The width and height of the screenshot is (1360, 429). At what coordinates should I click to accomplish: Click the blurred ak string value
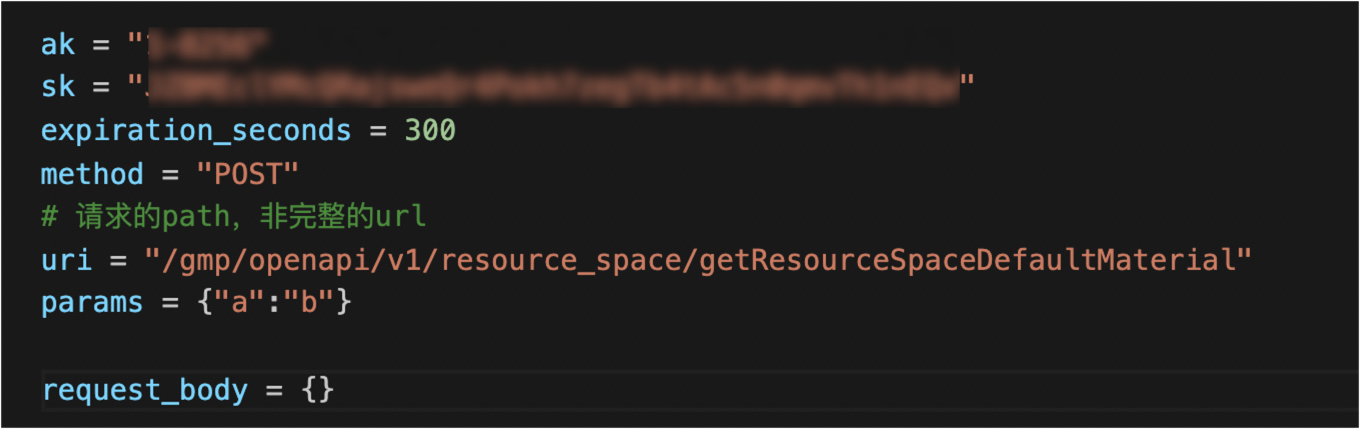click(x=199, y=45)
